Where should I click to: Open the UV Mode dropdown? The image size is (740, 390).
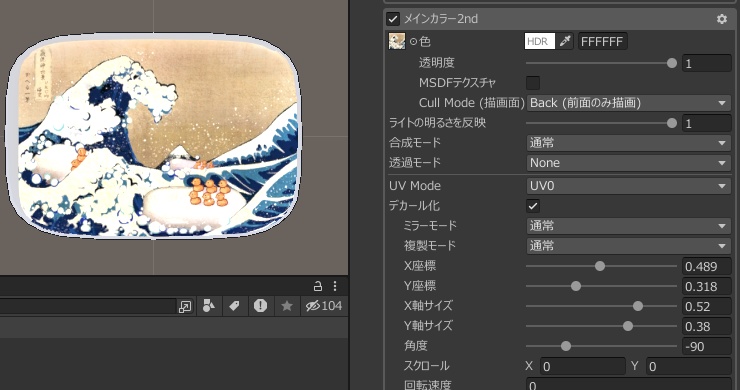click(629, 186)
